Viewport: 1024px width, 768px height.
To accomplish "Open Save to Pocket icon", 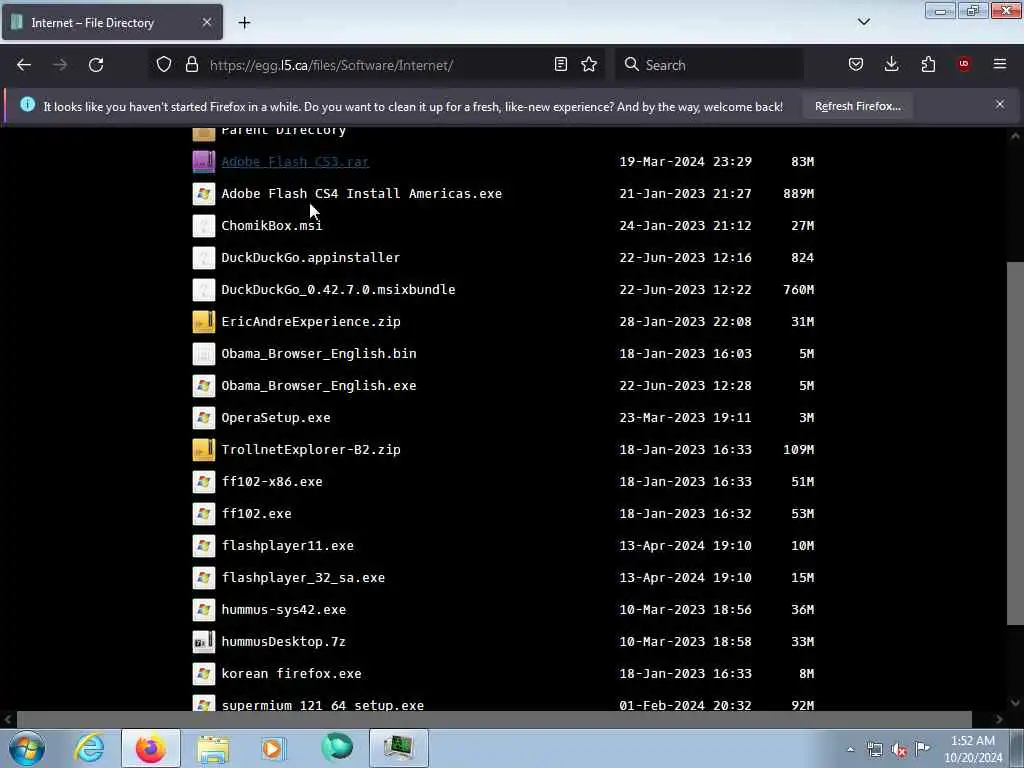I will (x=856, y=64).
